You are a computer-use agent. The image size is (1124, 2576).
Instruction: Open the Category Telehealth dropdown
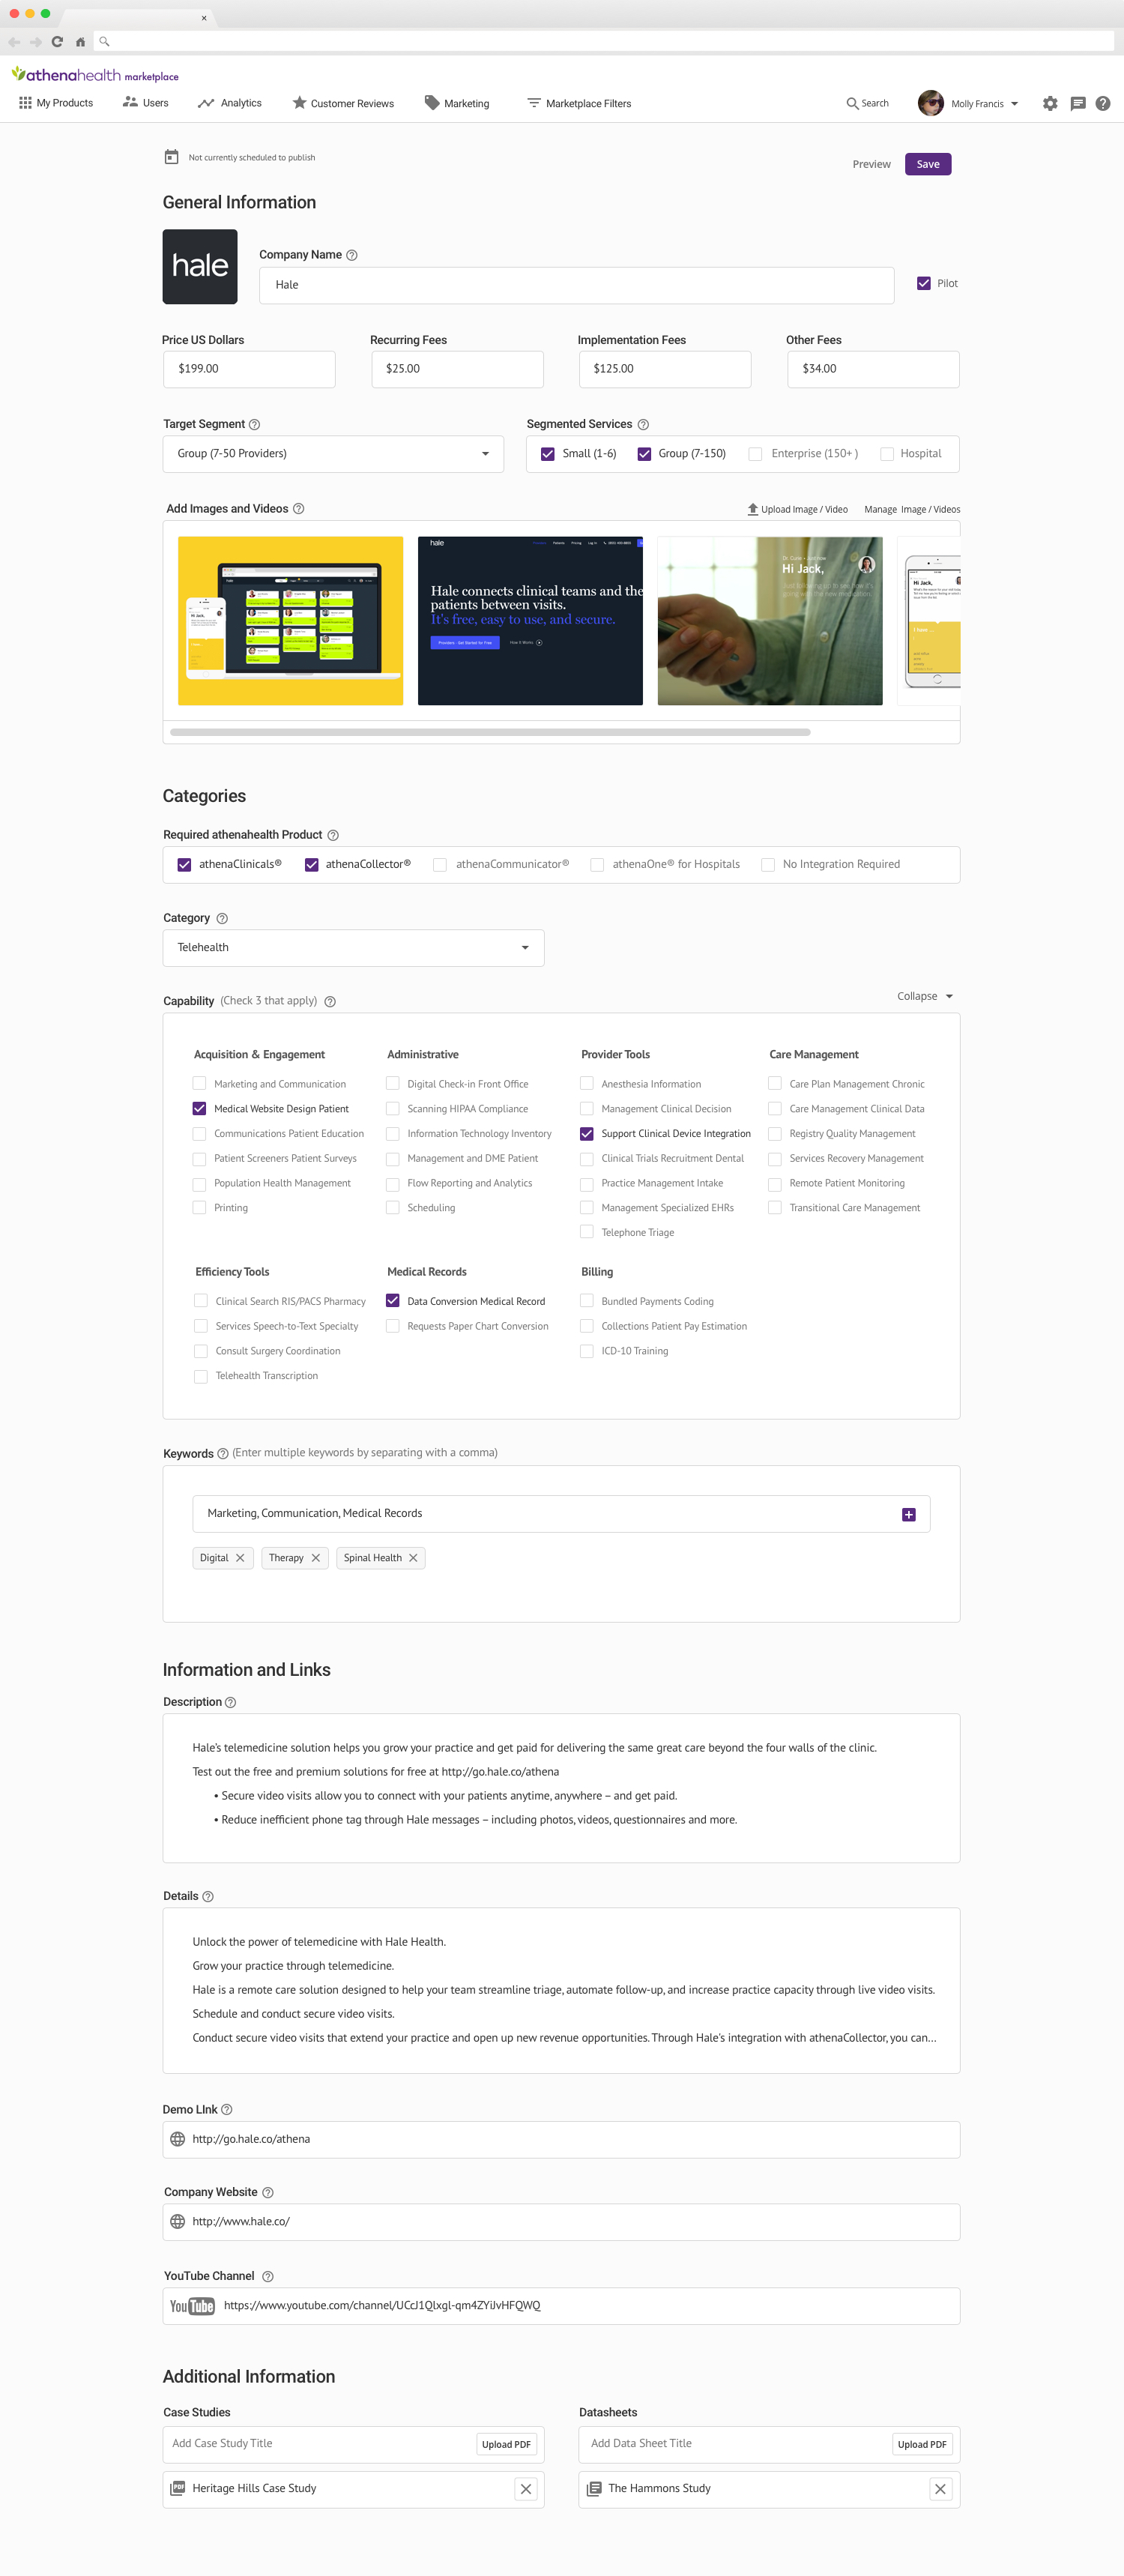click(353, 948)
